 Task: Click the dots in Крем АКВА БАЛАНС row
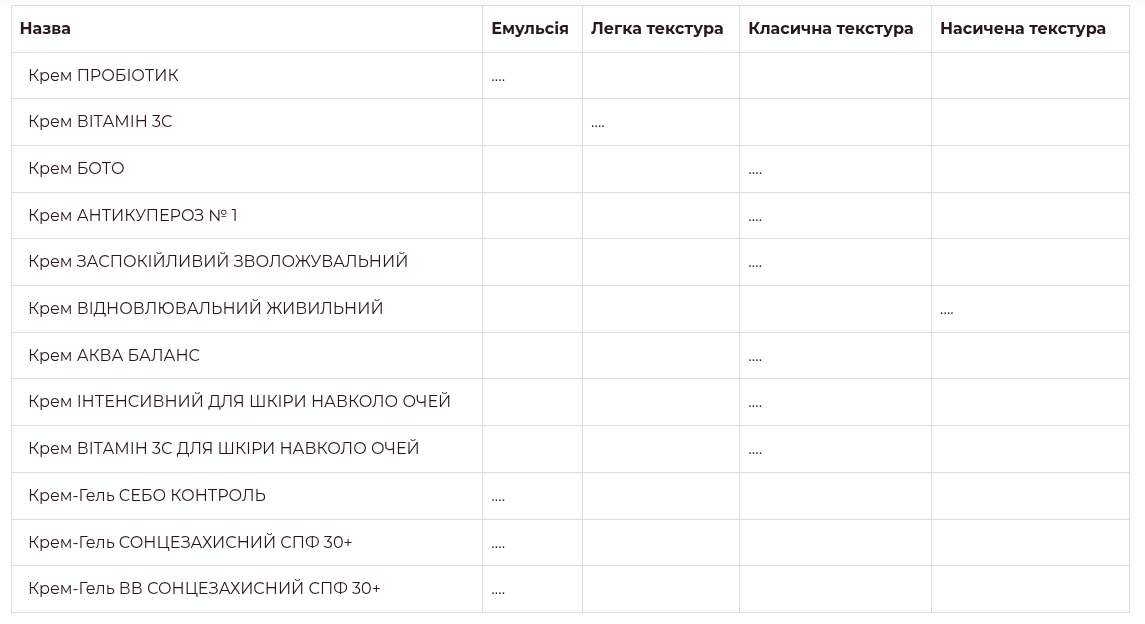754,358
